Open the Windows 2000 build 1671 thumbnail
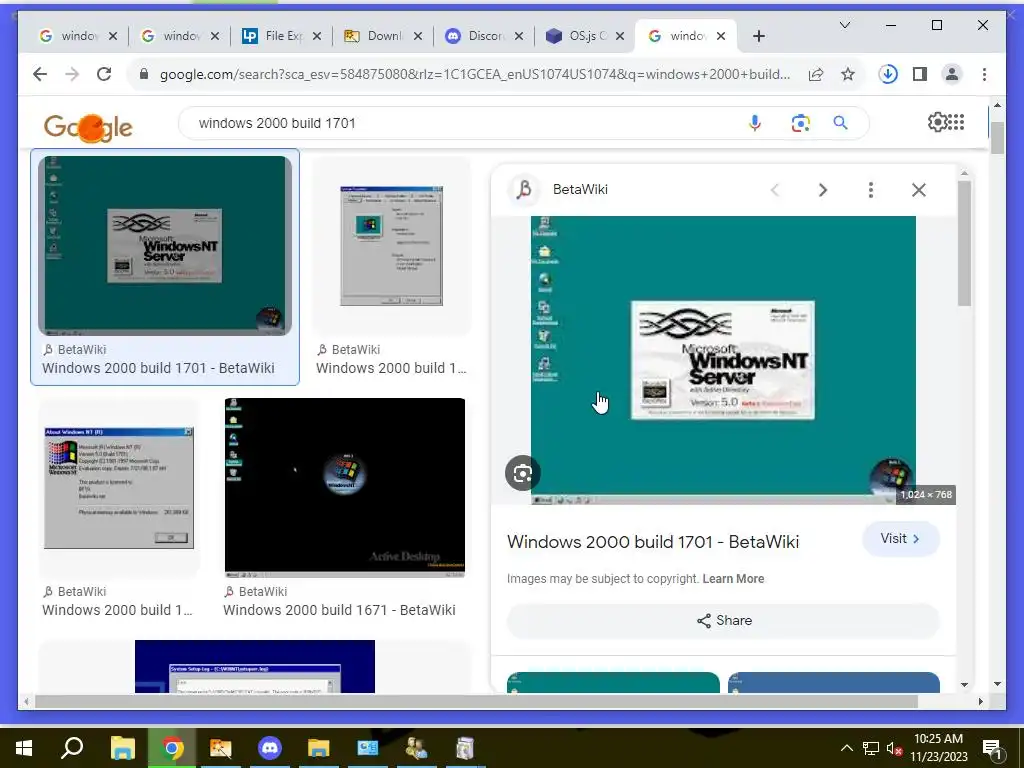This screenshot has width=1024, height=768. click(x=345, y=488)
